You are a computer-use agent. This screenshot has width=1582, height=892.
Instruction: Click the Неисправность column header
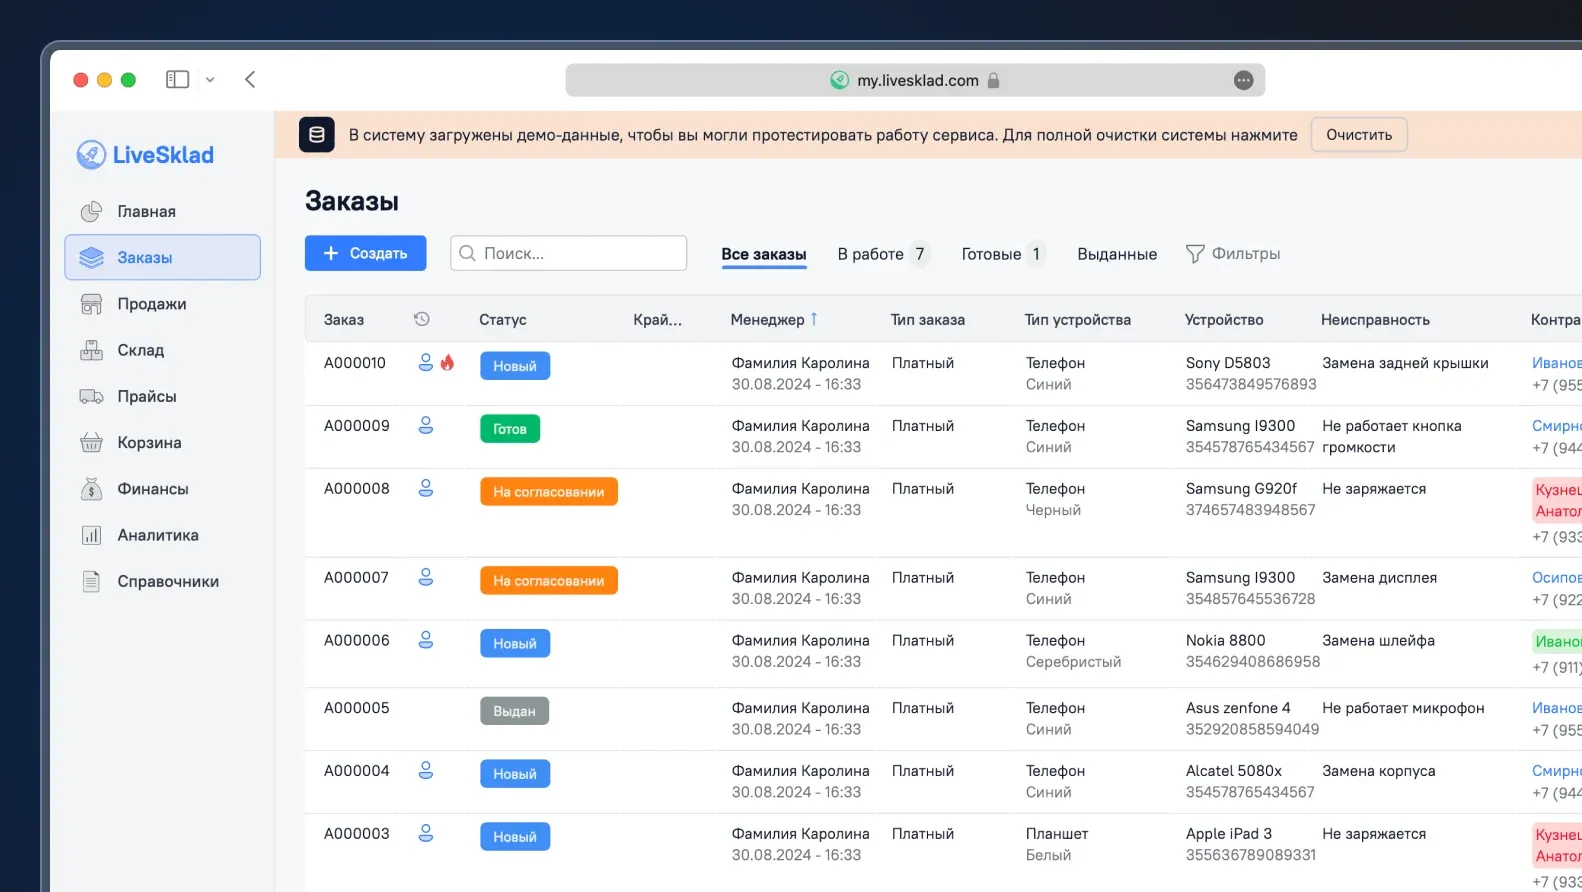(1375, 320)
